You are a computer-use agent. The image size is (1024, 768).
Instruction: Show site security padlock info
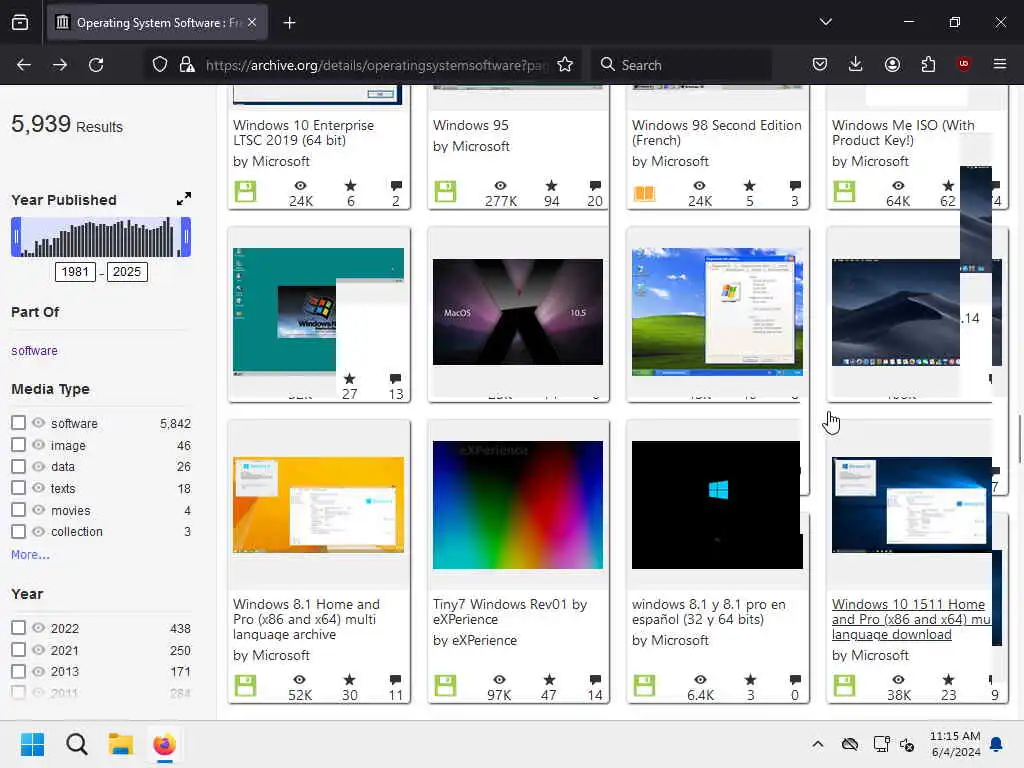[x=187, y=65]
